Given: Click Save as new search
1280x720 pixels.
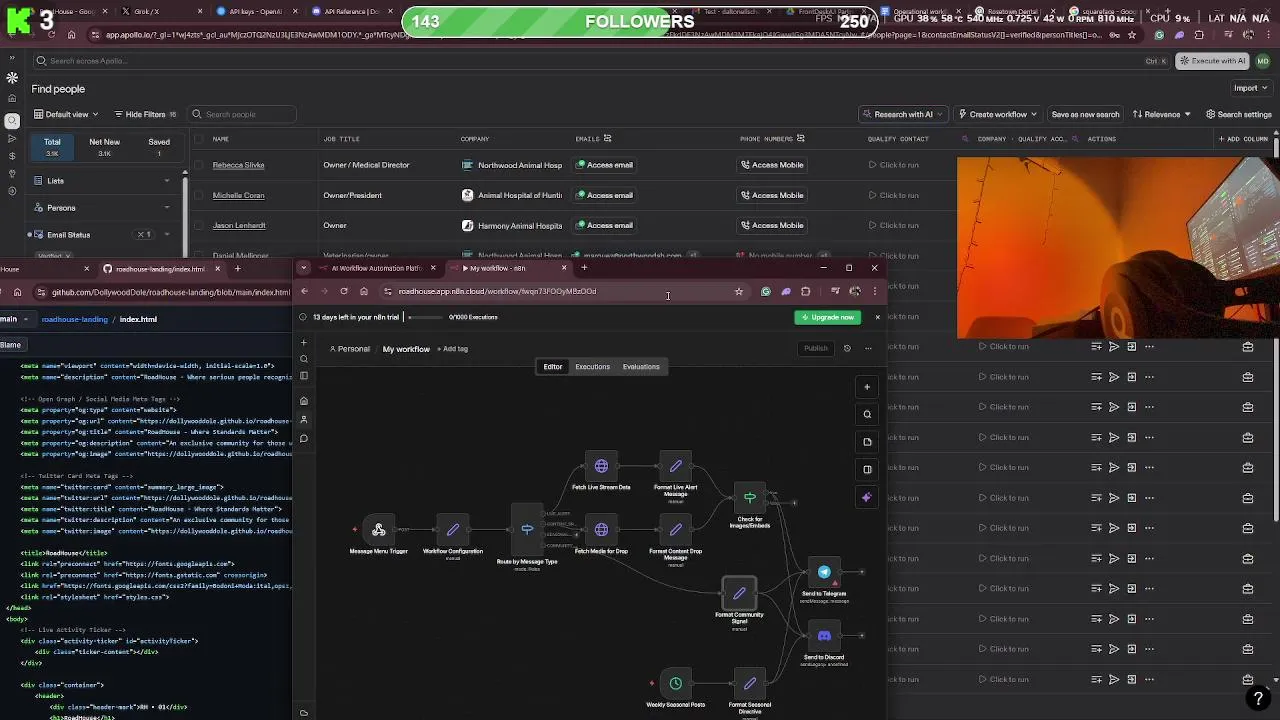Looking at the screenshot, I should [1085, 114].
